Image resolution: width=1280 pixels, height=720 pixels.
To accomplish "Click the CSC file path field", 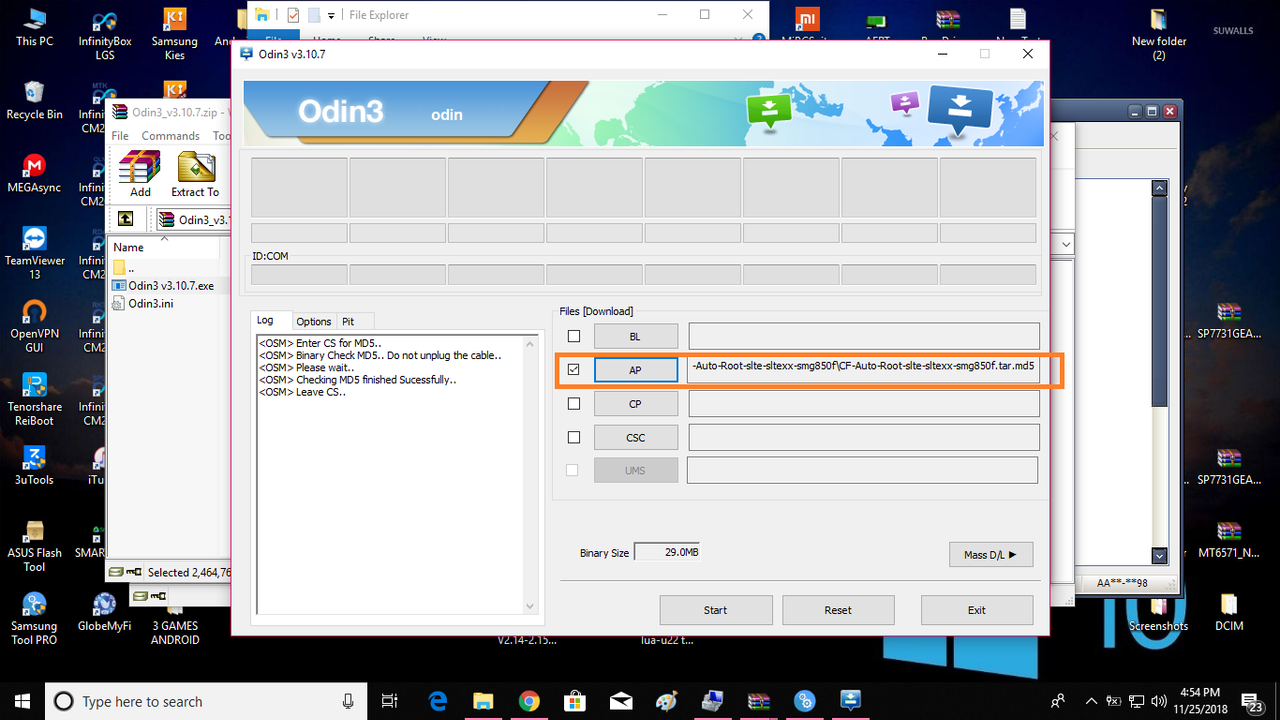I will [x=864, y=437].
